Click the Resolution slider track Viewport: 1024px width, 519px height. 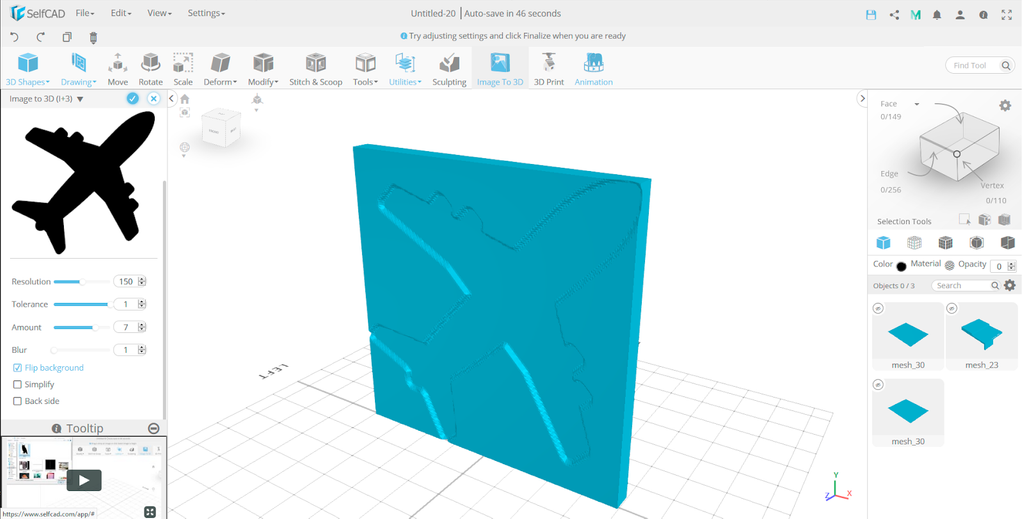[80, 282]
